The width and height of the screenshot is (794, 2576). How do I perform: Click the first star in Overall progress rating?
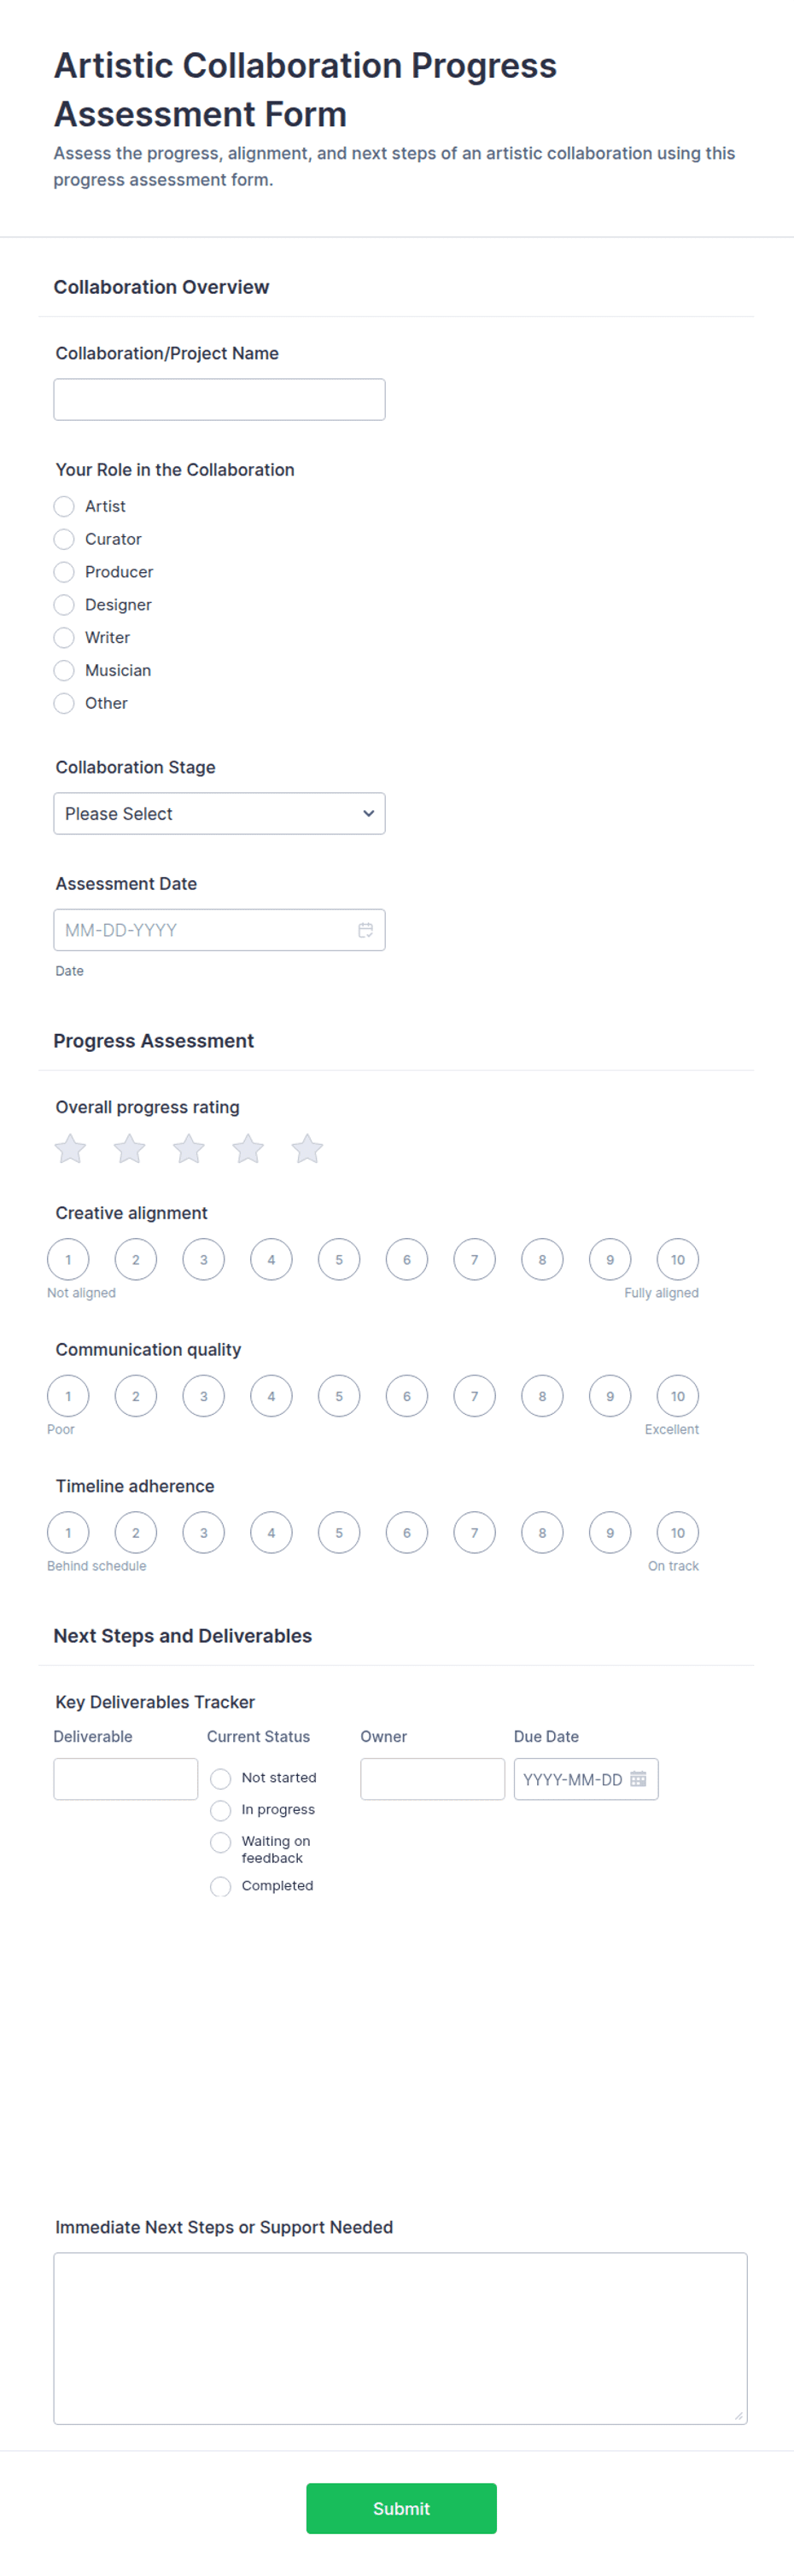point(70,1148)
